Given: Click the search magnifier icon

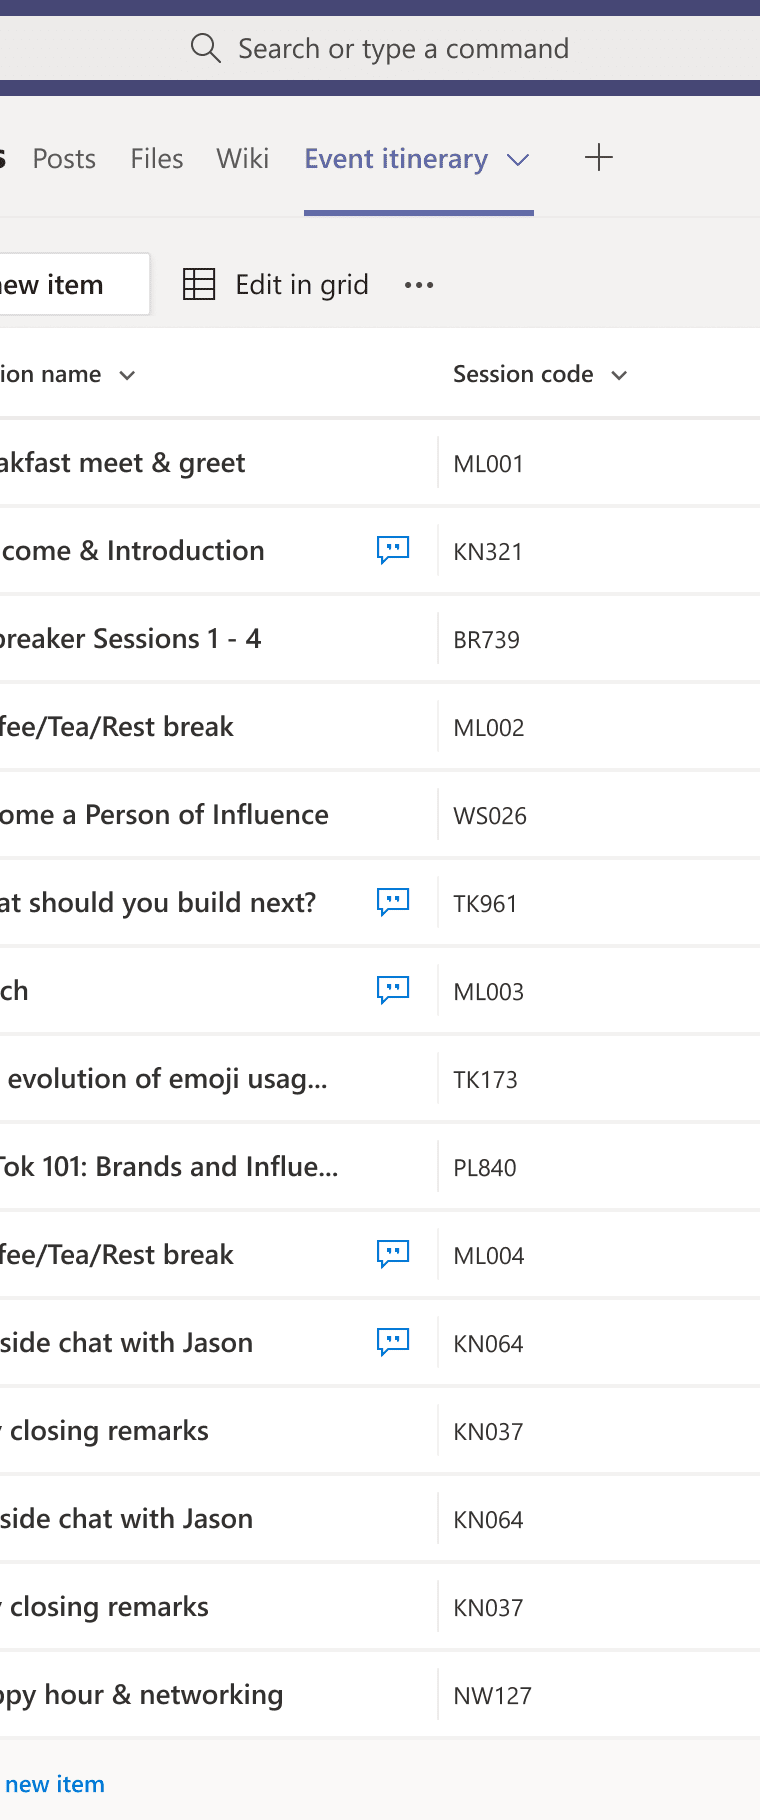Looking at the screenshot, I should pos(205,48).
